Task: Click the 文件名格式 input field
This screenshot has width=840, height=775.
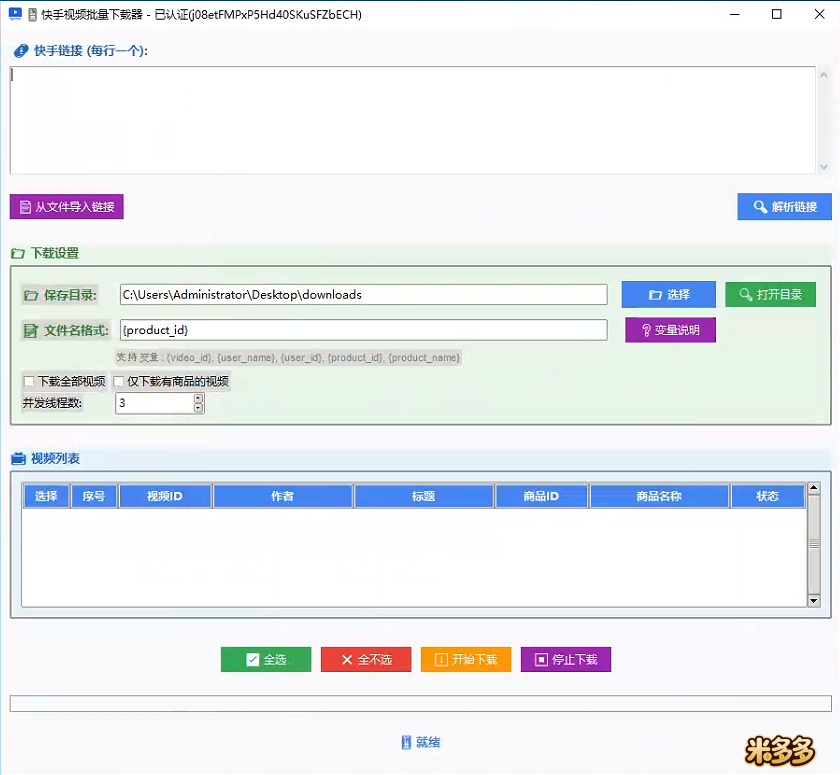Action: [363, 330]
